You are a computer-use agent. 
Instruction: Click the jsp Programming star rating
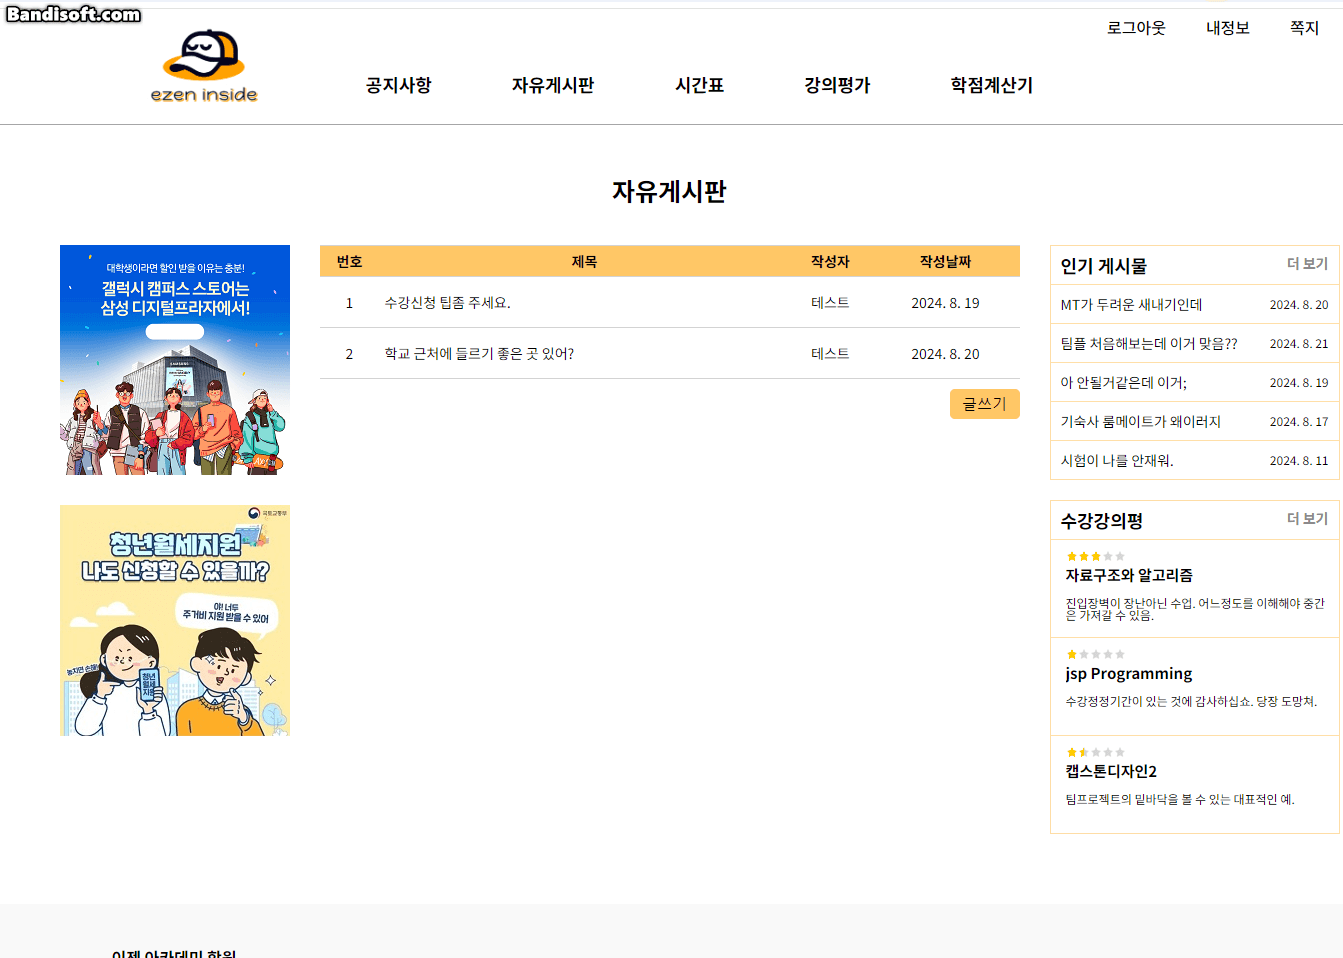tap(1096, 654)
